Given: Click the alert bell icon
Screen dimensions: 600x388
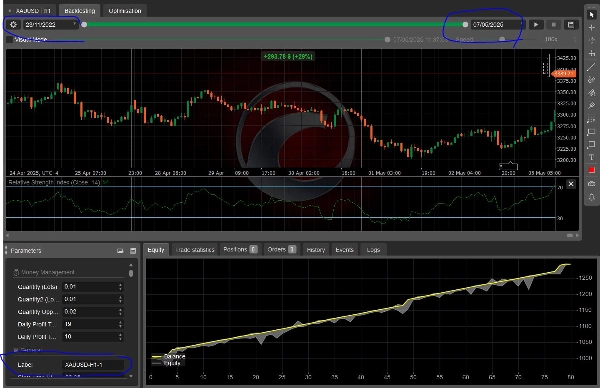Looking at the screenshot, I should coord(592,197).
